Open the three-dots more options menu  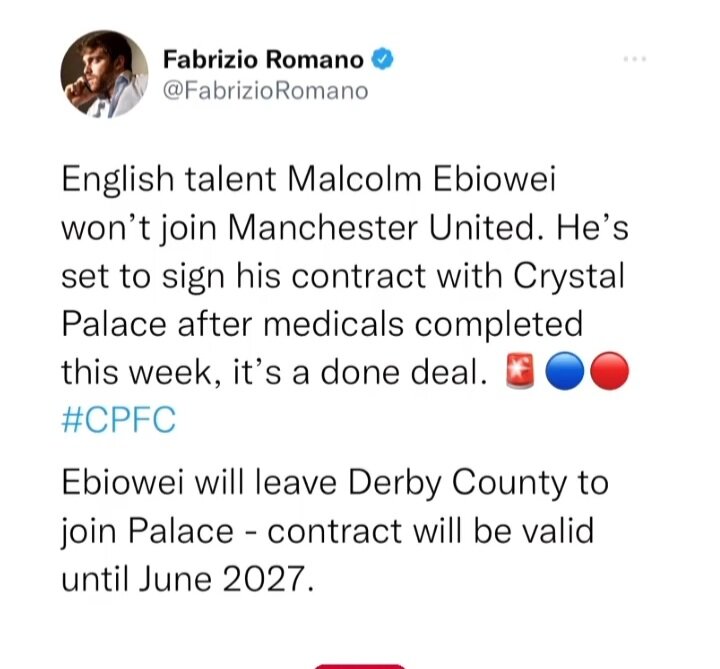pos(636,59)
